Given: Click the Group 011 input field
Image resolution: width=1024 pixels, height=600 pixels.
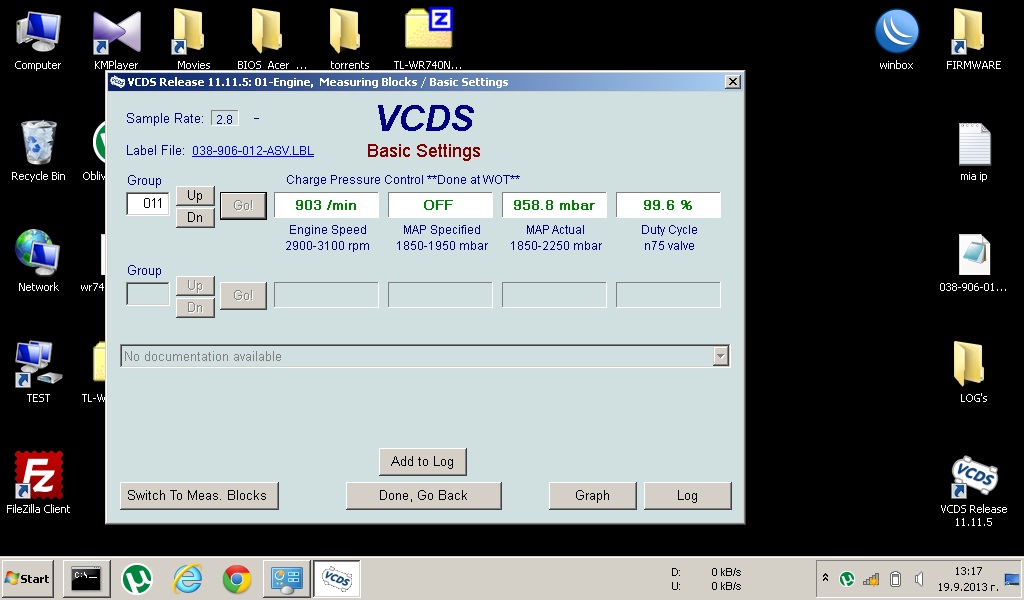Looking at the screenshot, I should (x=148, y=204).
